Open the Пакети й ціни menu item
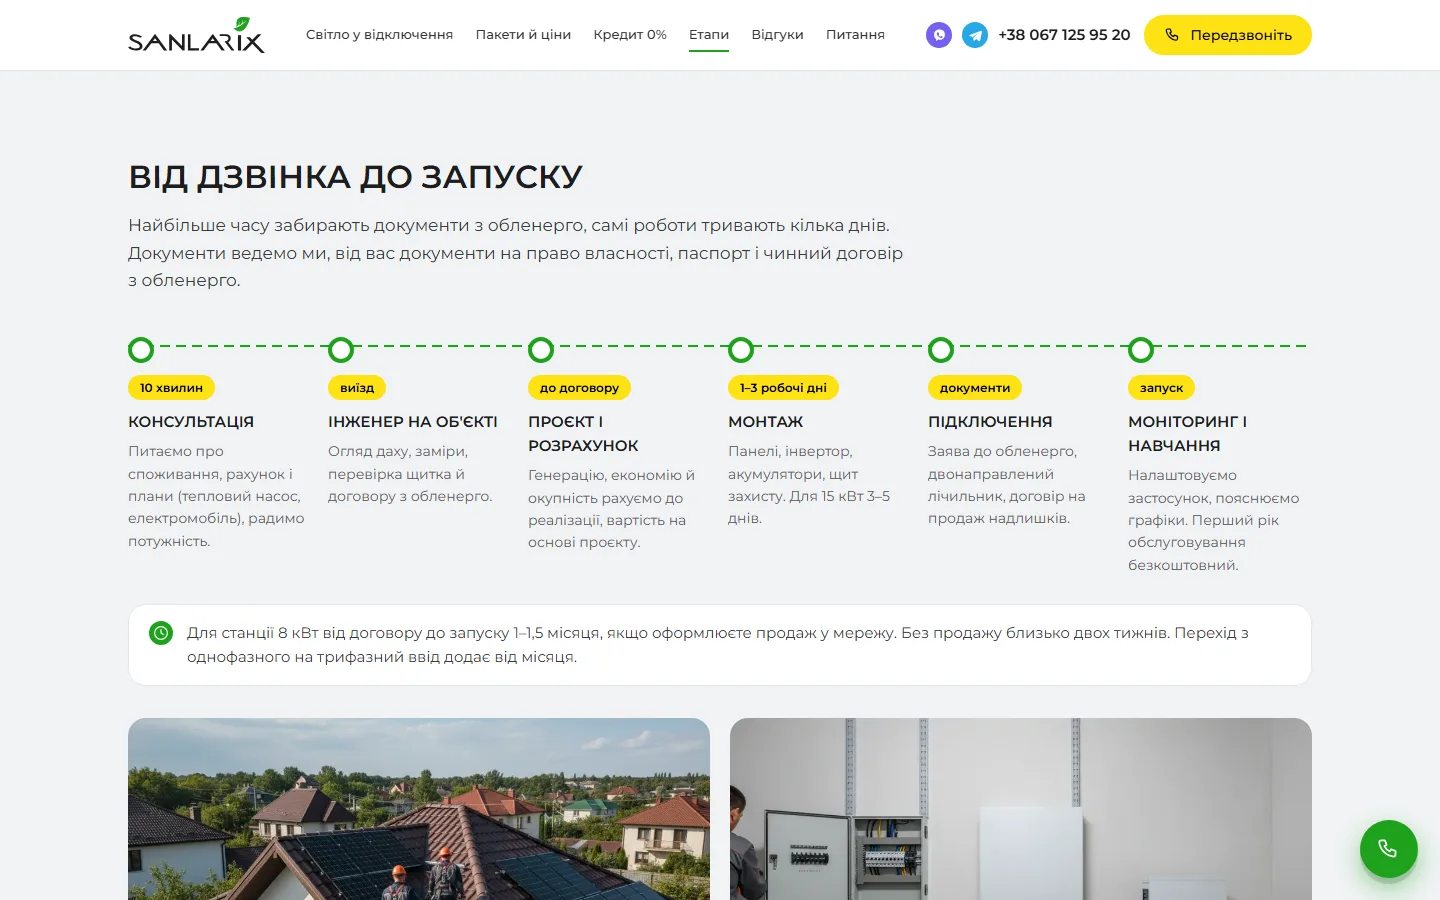 tap(523, 35)
